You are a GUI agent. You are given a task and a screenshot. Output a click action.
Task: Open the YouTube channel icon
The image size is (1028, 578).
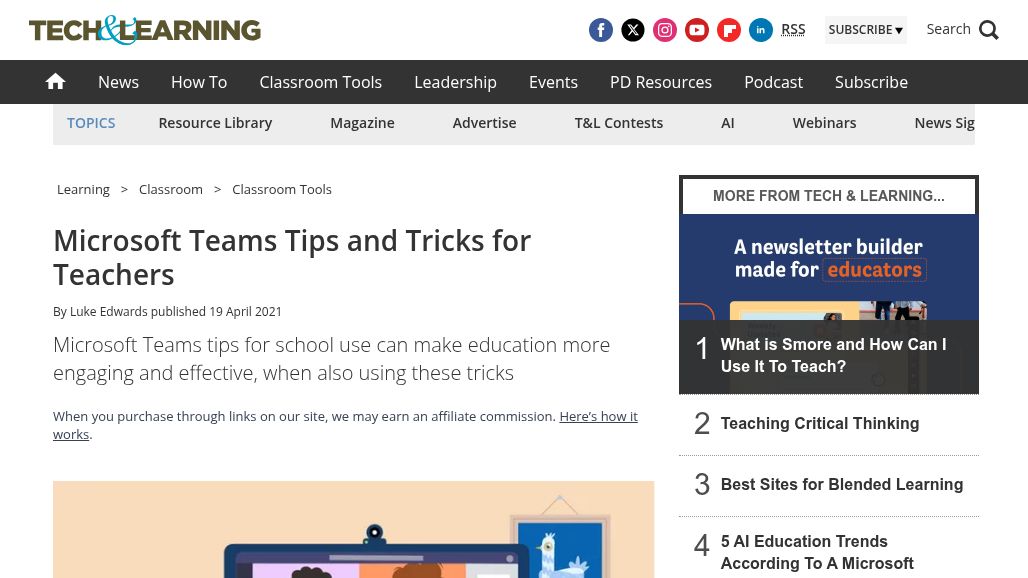click(x=697, y=30)
